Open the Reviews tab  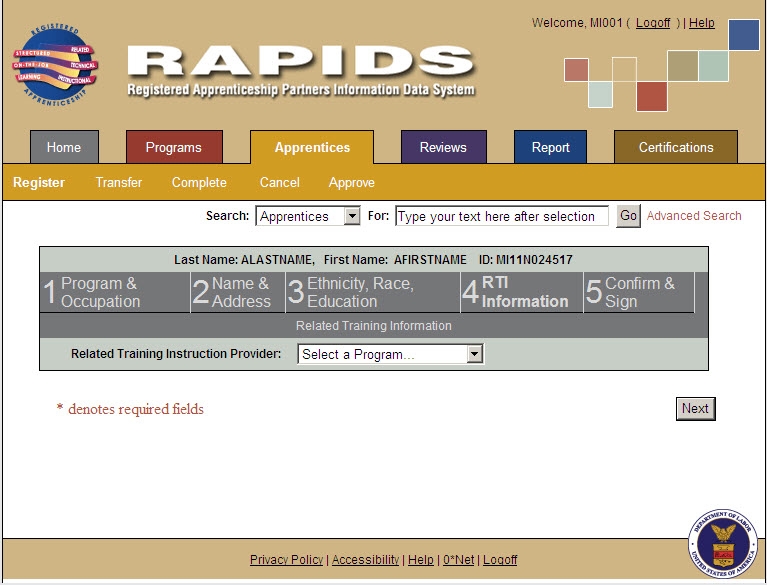coord(444,147)
